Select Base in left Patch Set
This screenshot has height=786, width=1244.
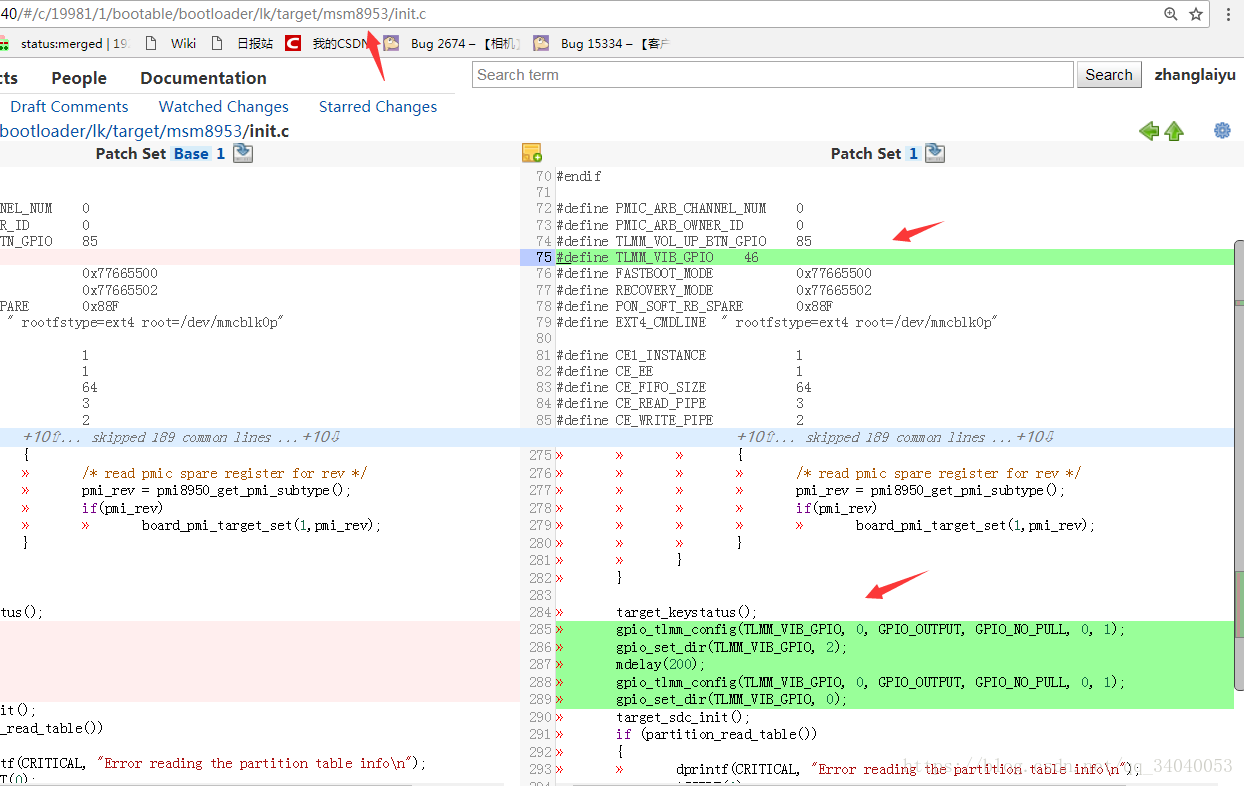tap(191, 153)
